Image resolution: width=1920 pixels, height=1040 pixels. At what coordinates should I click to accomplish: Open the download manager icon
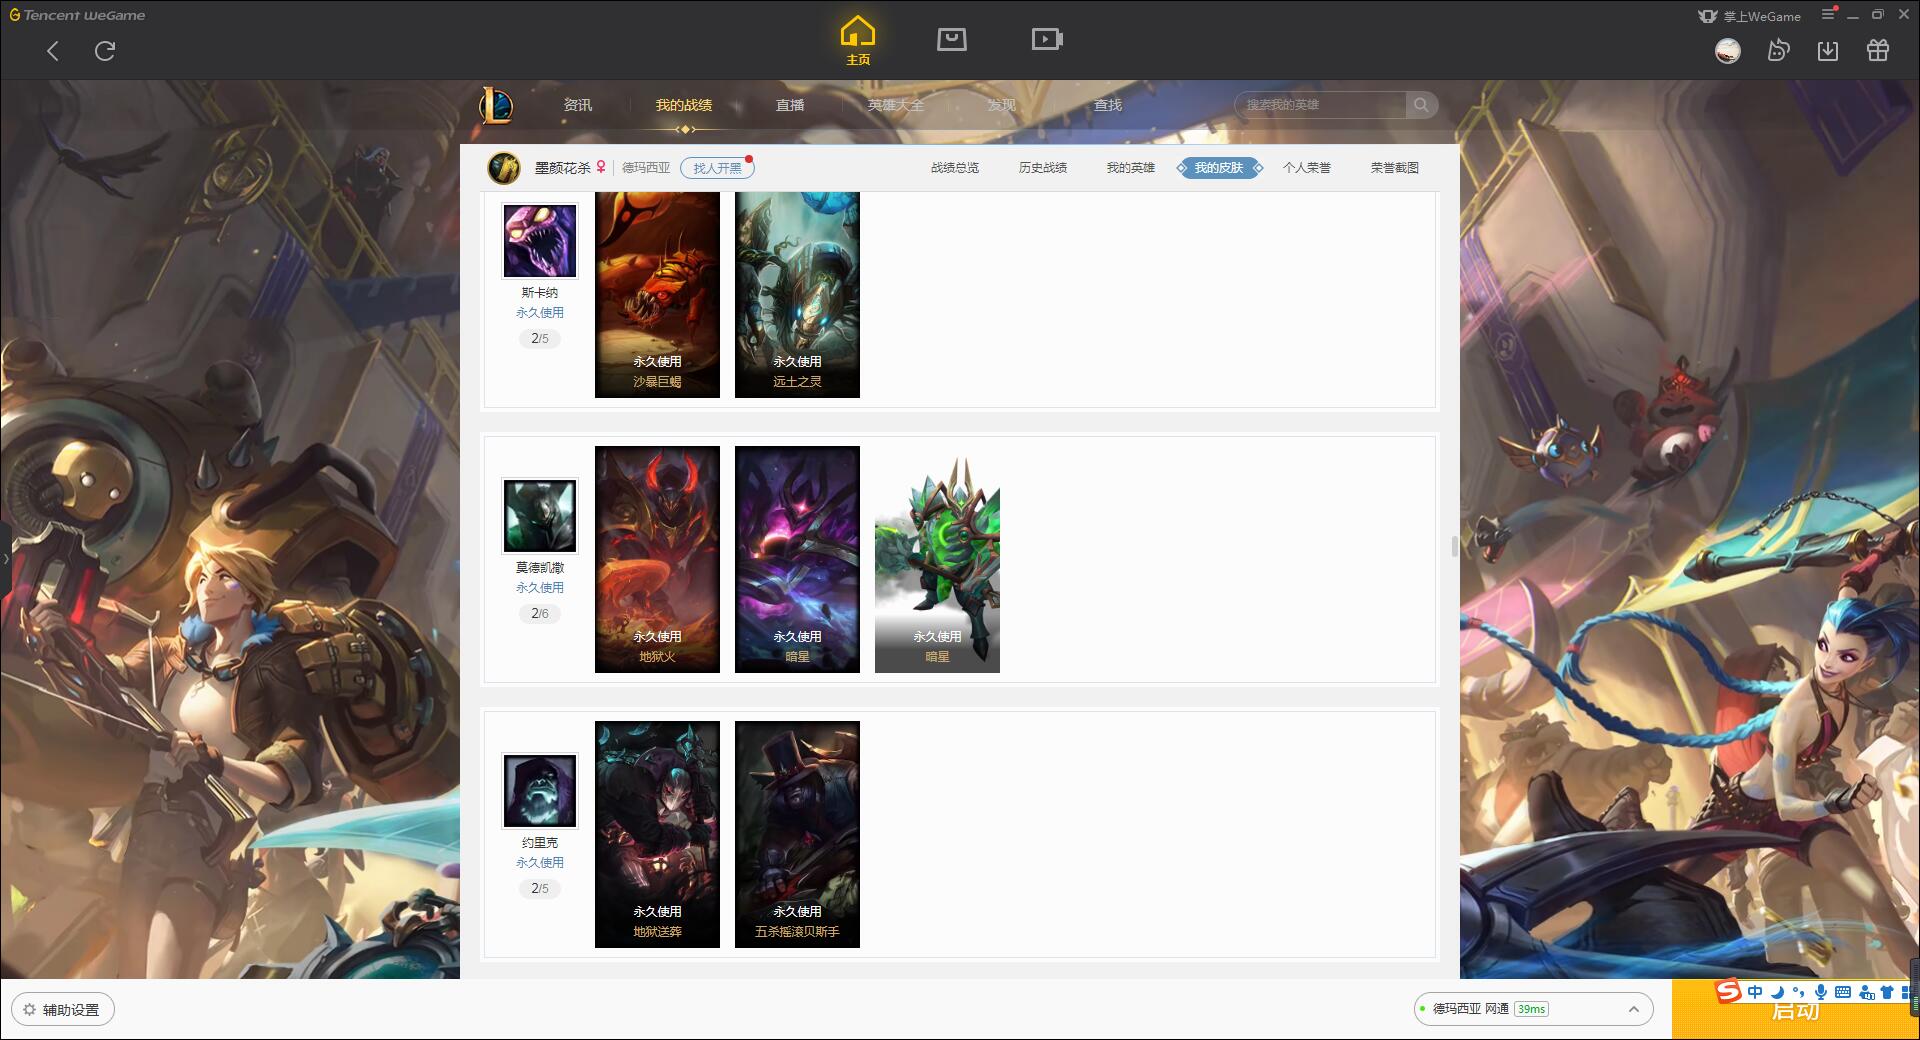point(1828,50)
